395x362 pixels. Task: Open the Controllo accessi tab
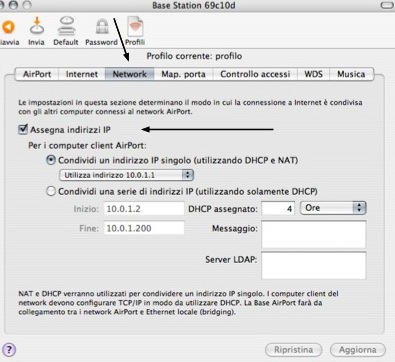[x=255, y=74]
